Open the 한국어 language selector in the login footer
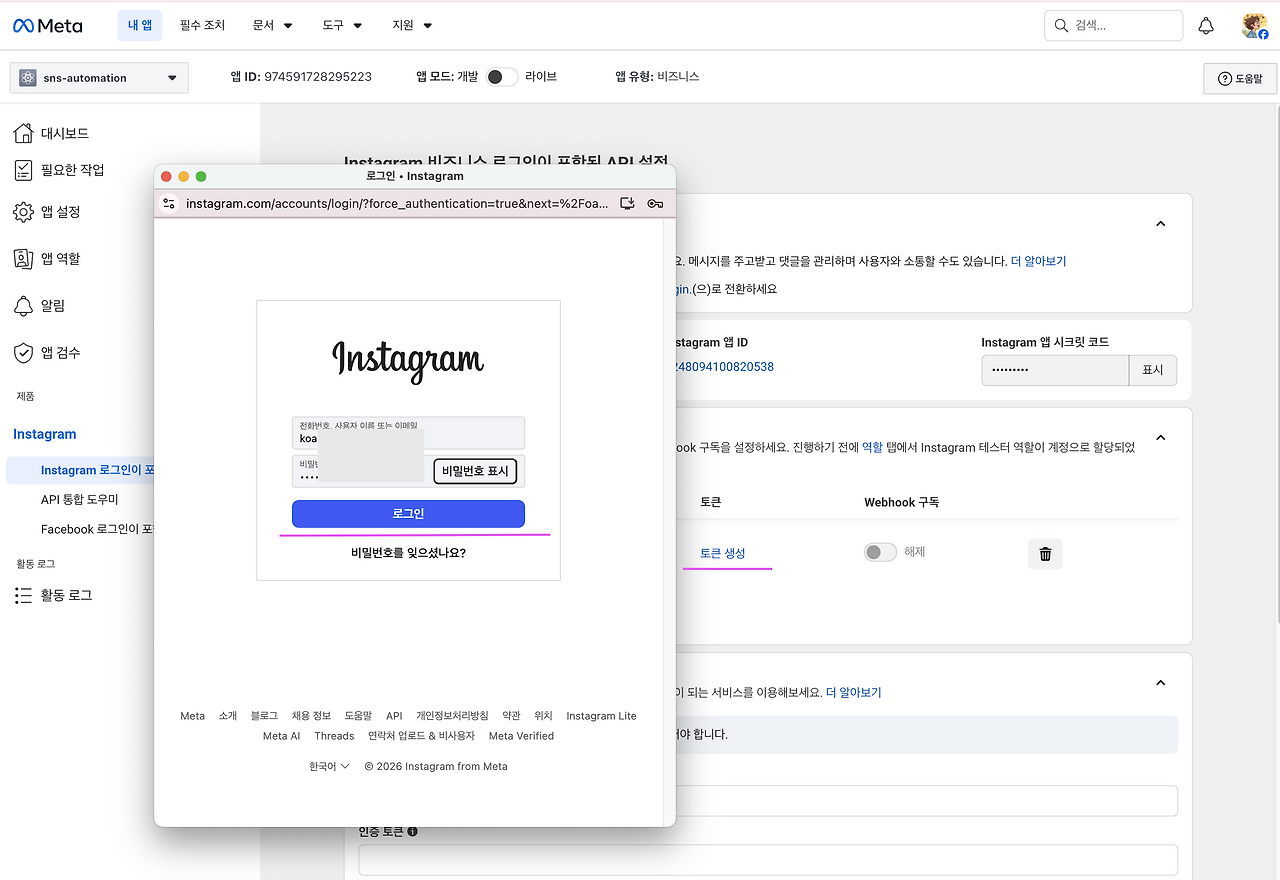1280x880 pixels. tap(329, 765)
